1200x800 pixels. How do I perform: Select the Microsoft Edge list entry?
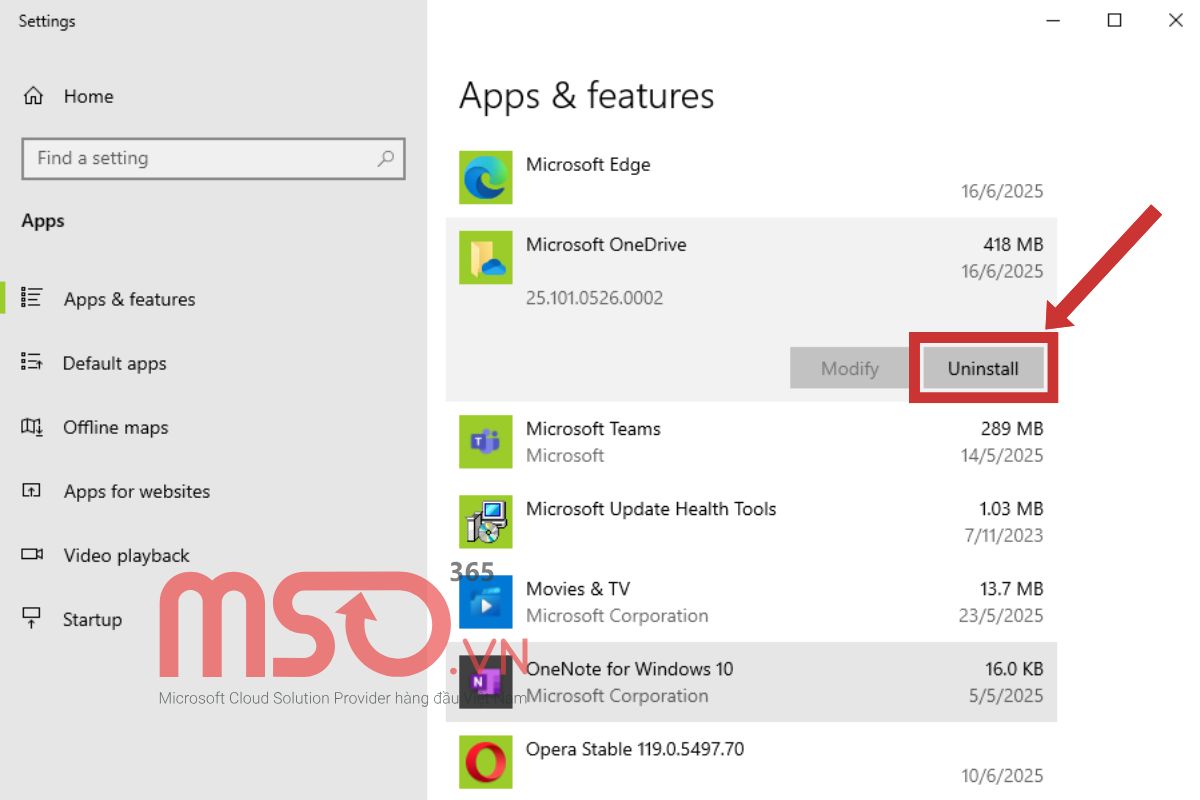click(x=751, y=177)
